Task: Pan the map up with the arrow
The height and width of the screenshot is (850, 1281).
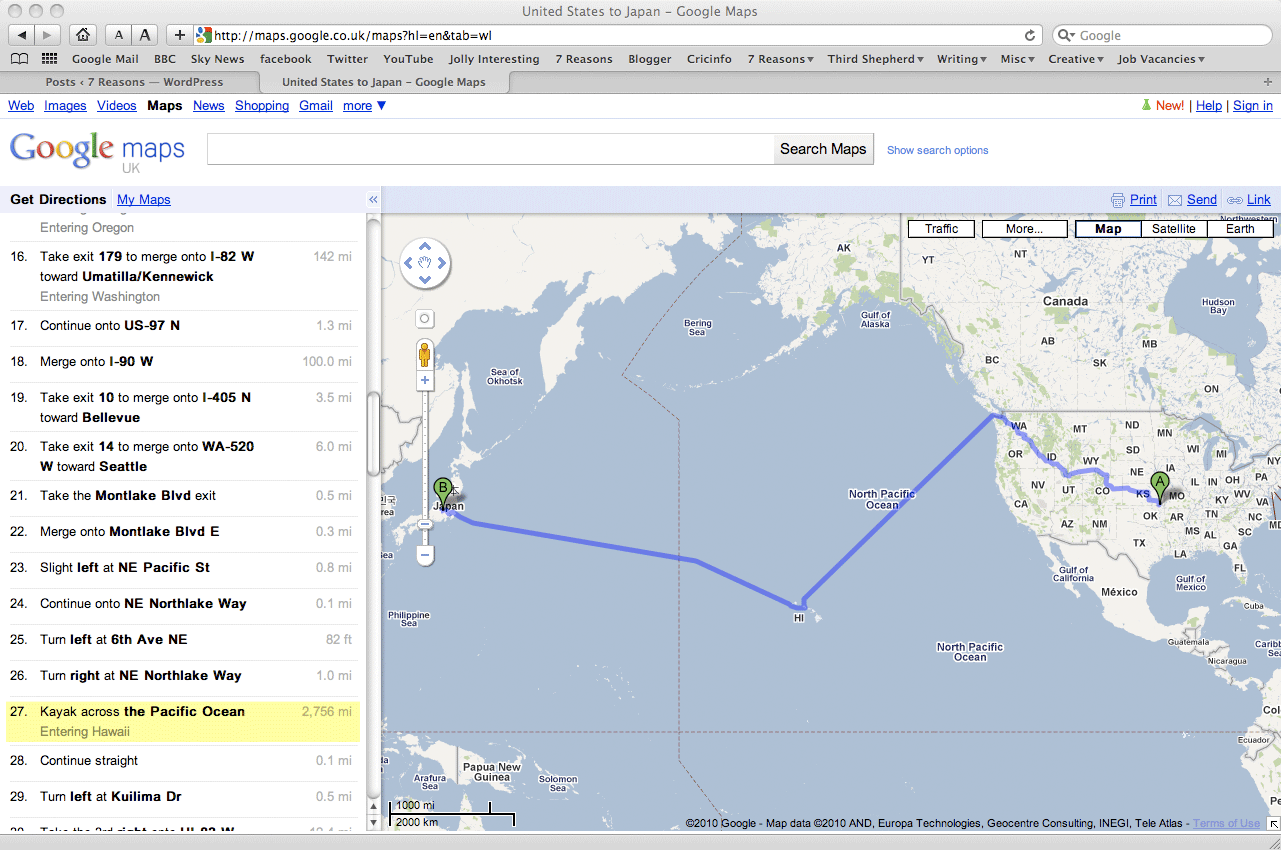Action: pos(425,246)
